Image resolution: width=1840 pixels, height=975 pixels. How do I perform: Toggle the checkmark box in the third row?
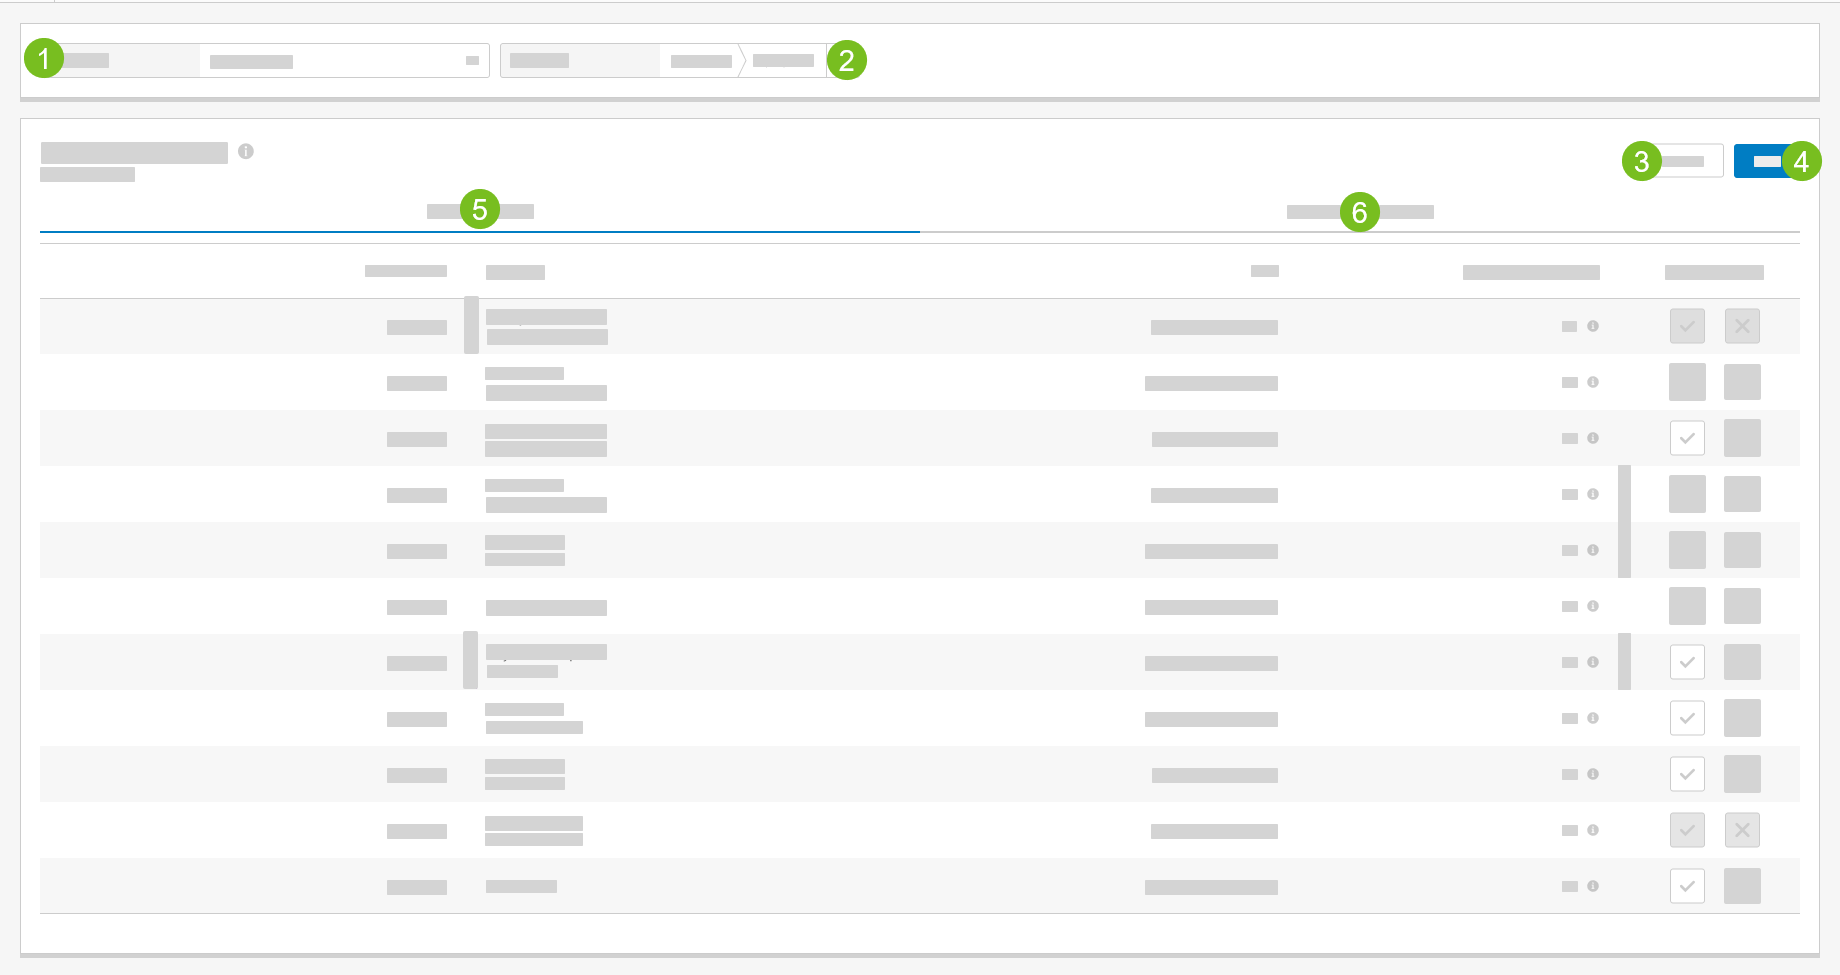pyautogui.click(x=1687, y=438)
